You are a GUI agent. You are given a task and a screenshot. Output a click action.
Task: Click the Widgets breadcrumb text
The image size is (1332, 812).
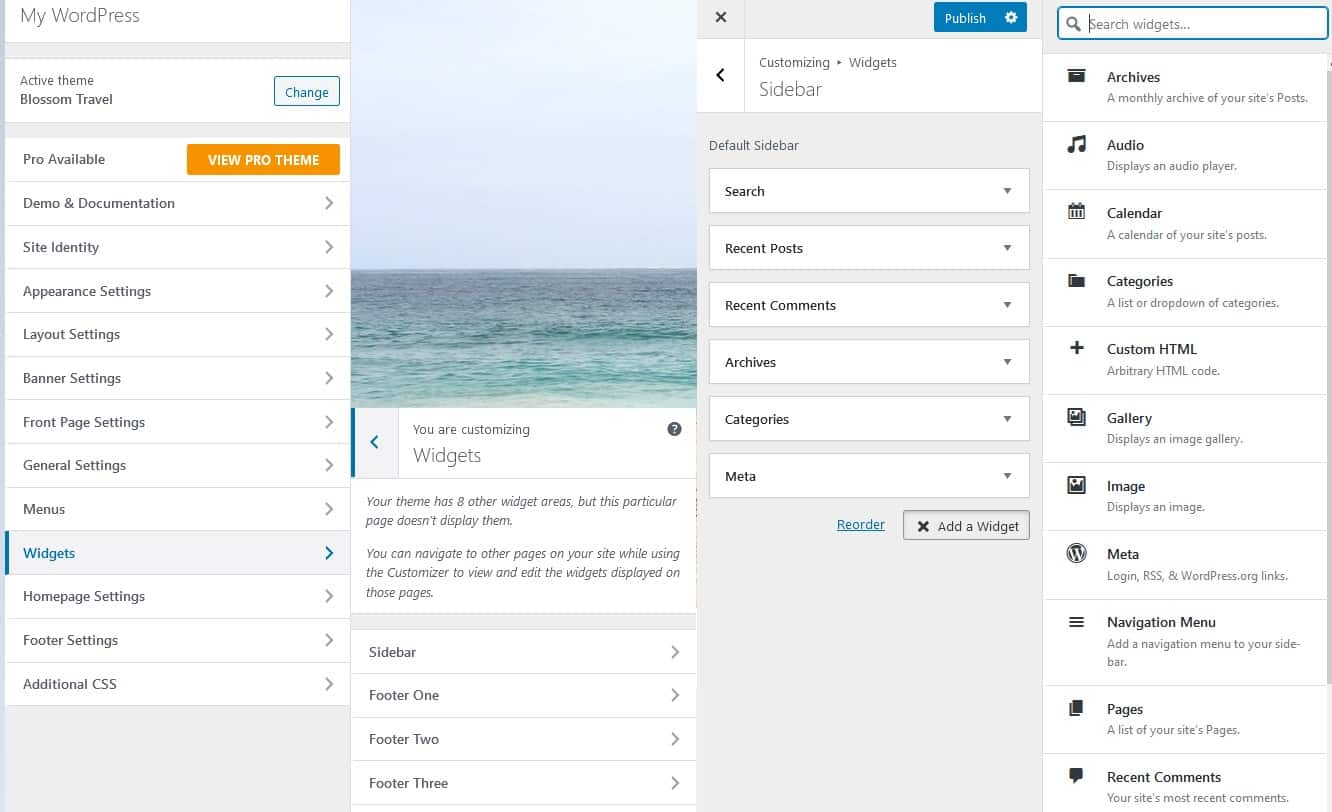click(872, 62)
